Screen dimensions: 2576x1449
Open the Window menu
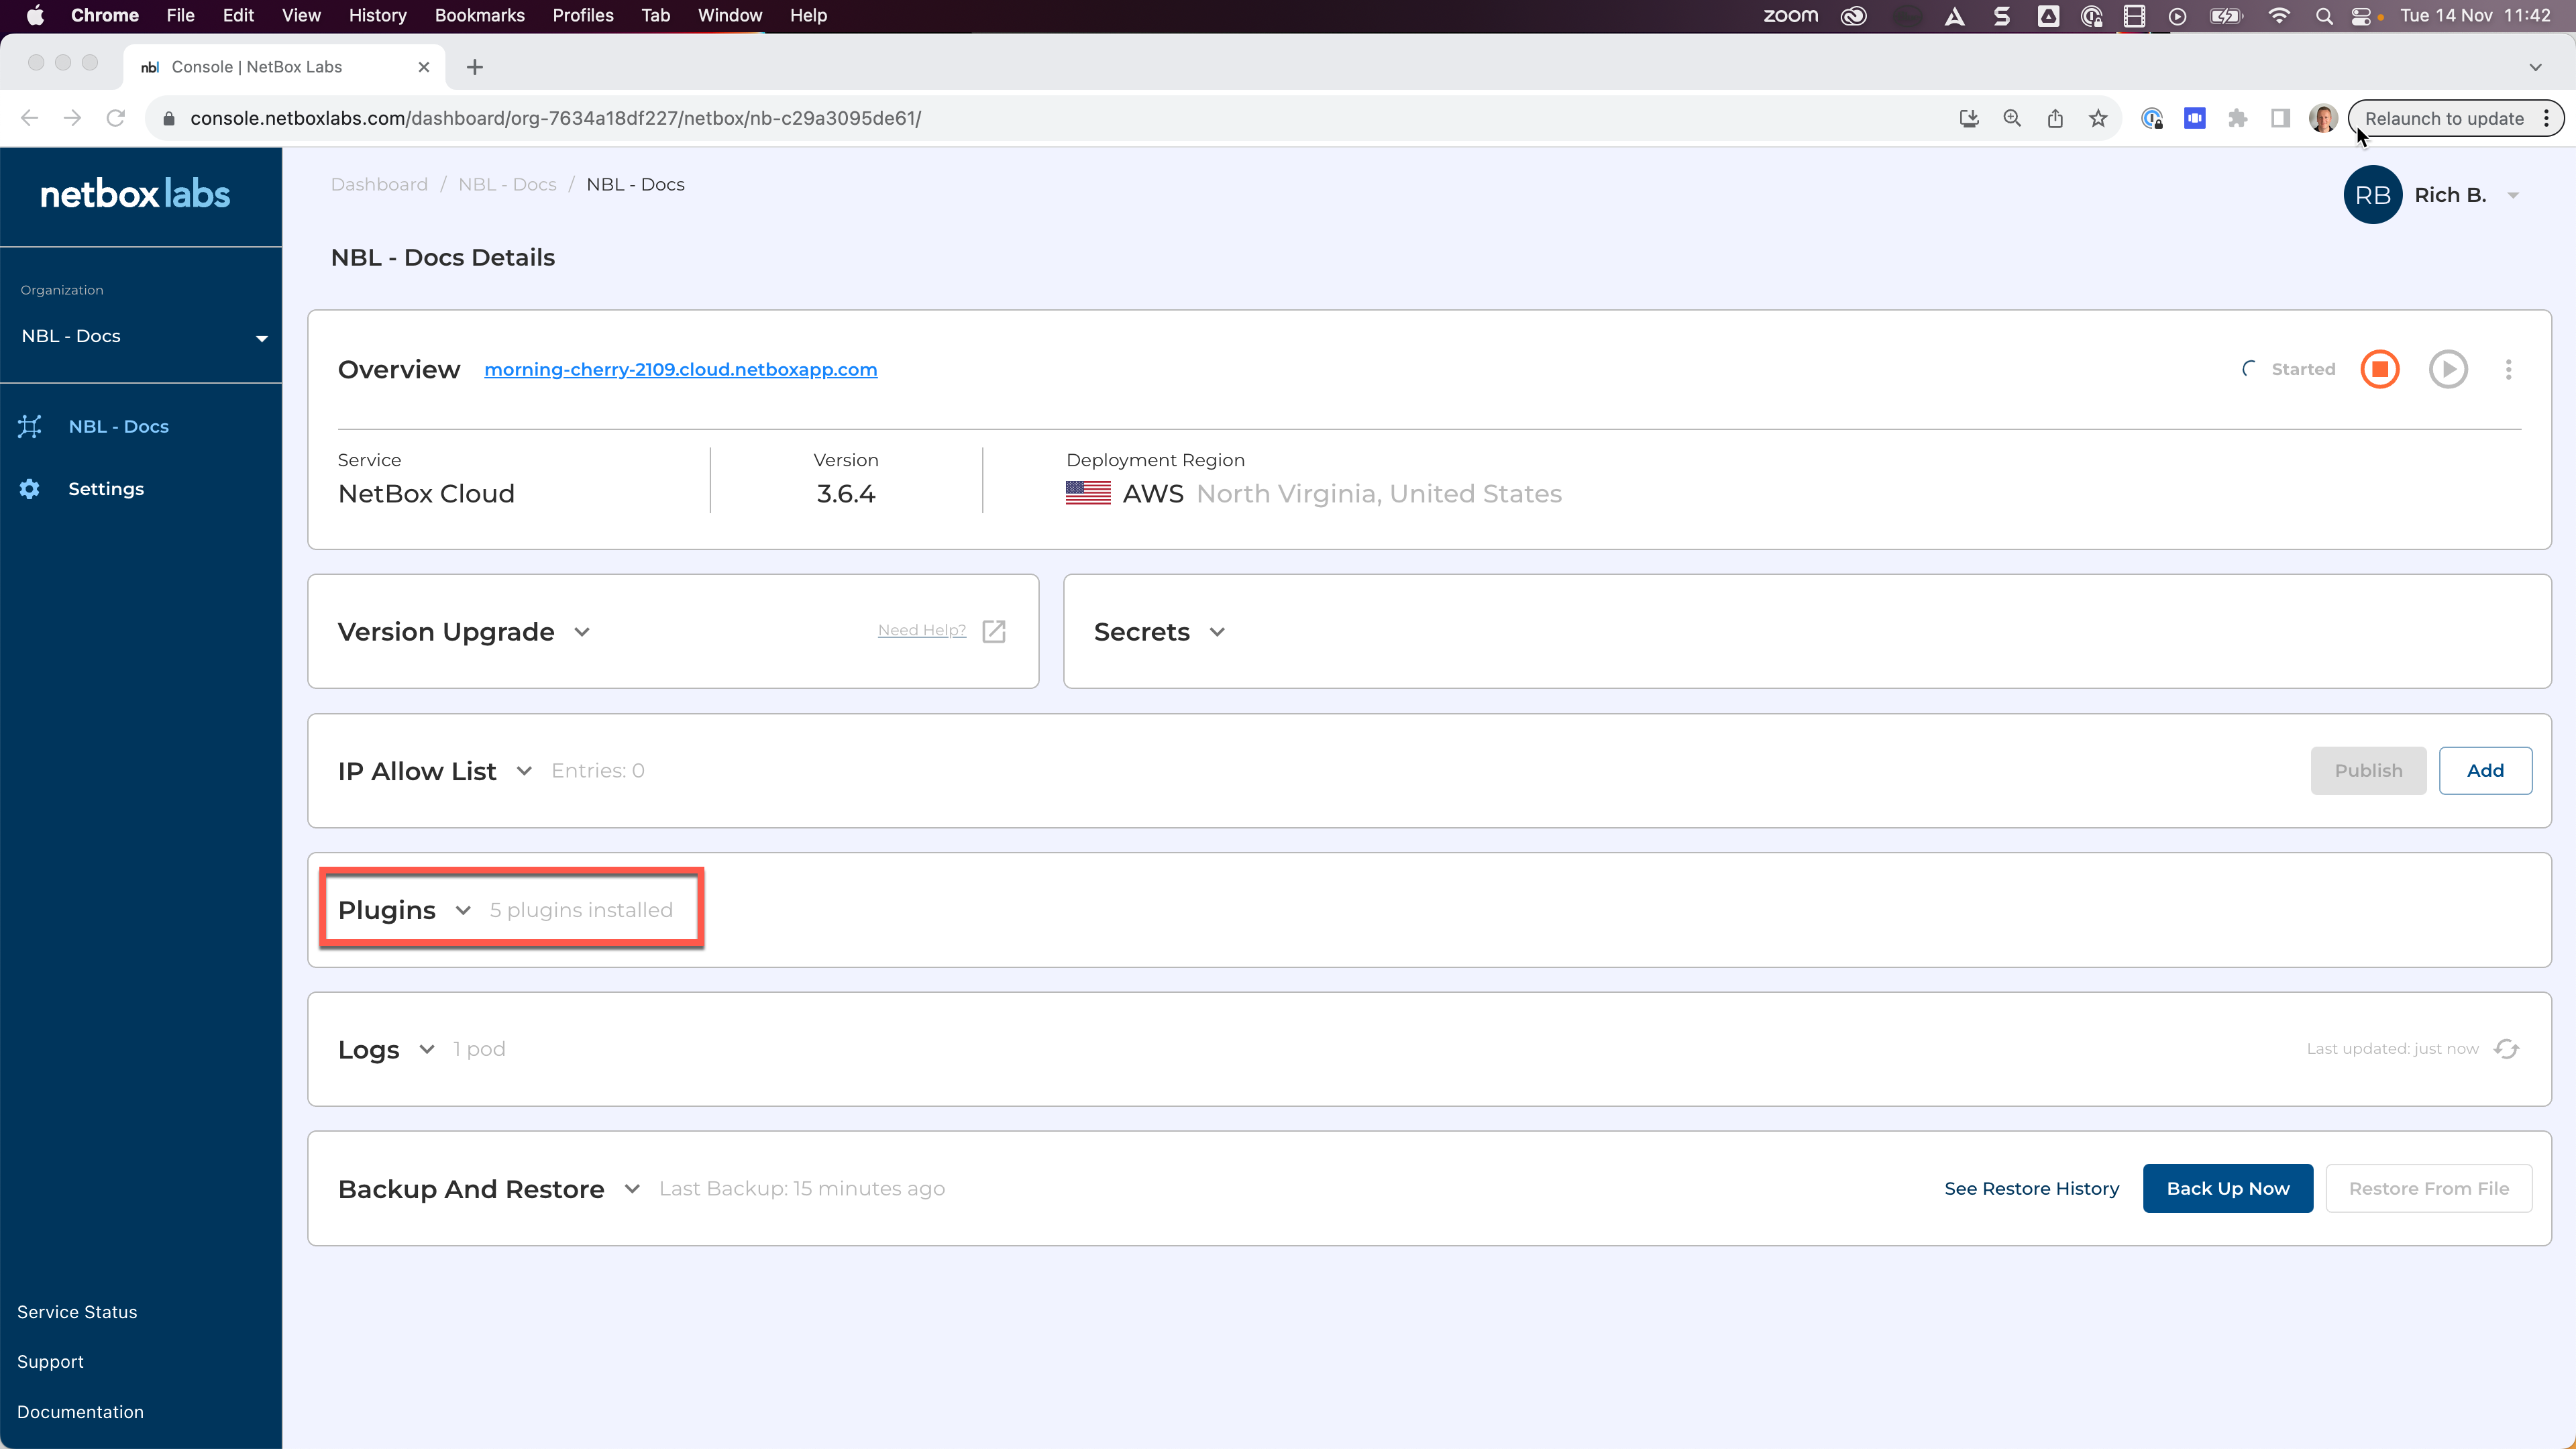(730, 15)
